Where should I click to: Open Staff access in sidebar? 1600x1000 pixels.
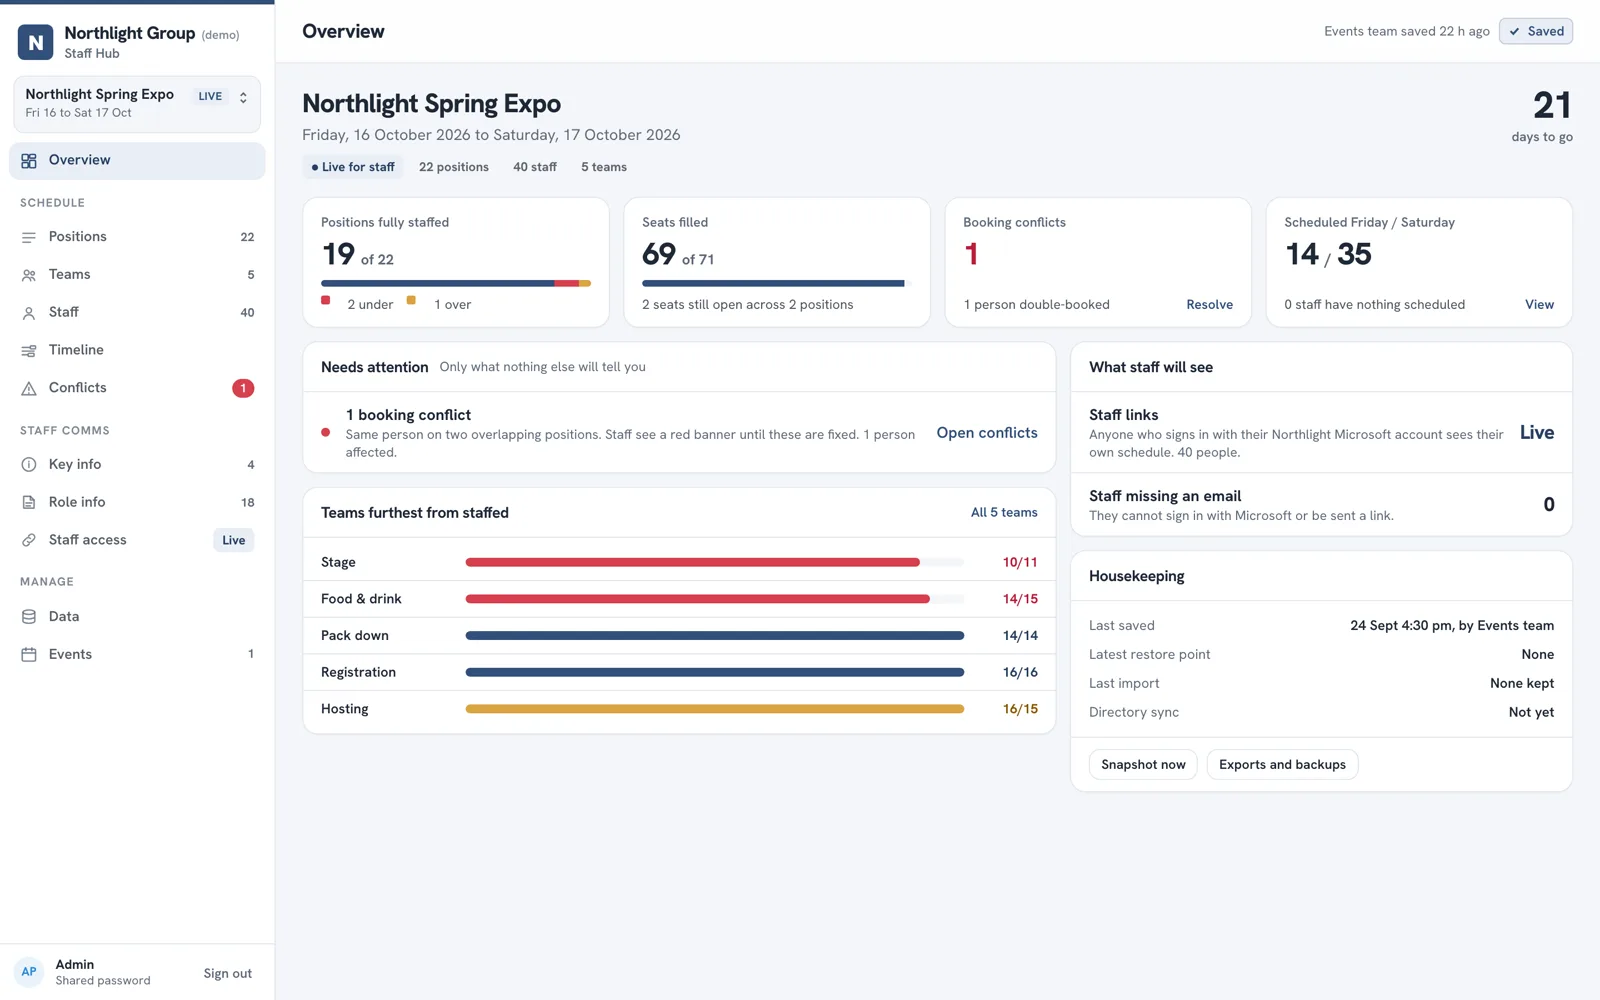pos(137,540)
